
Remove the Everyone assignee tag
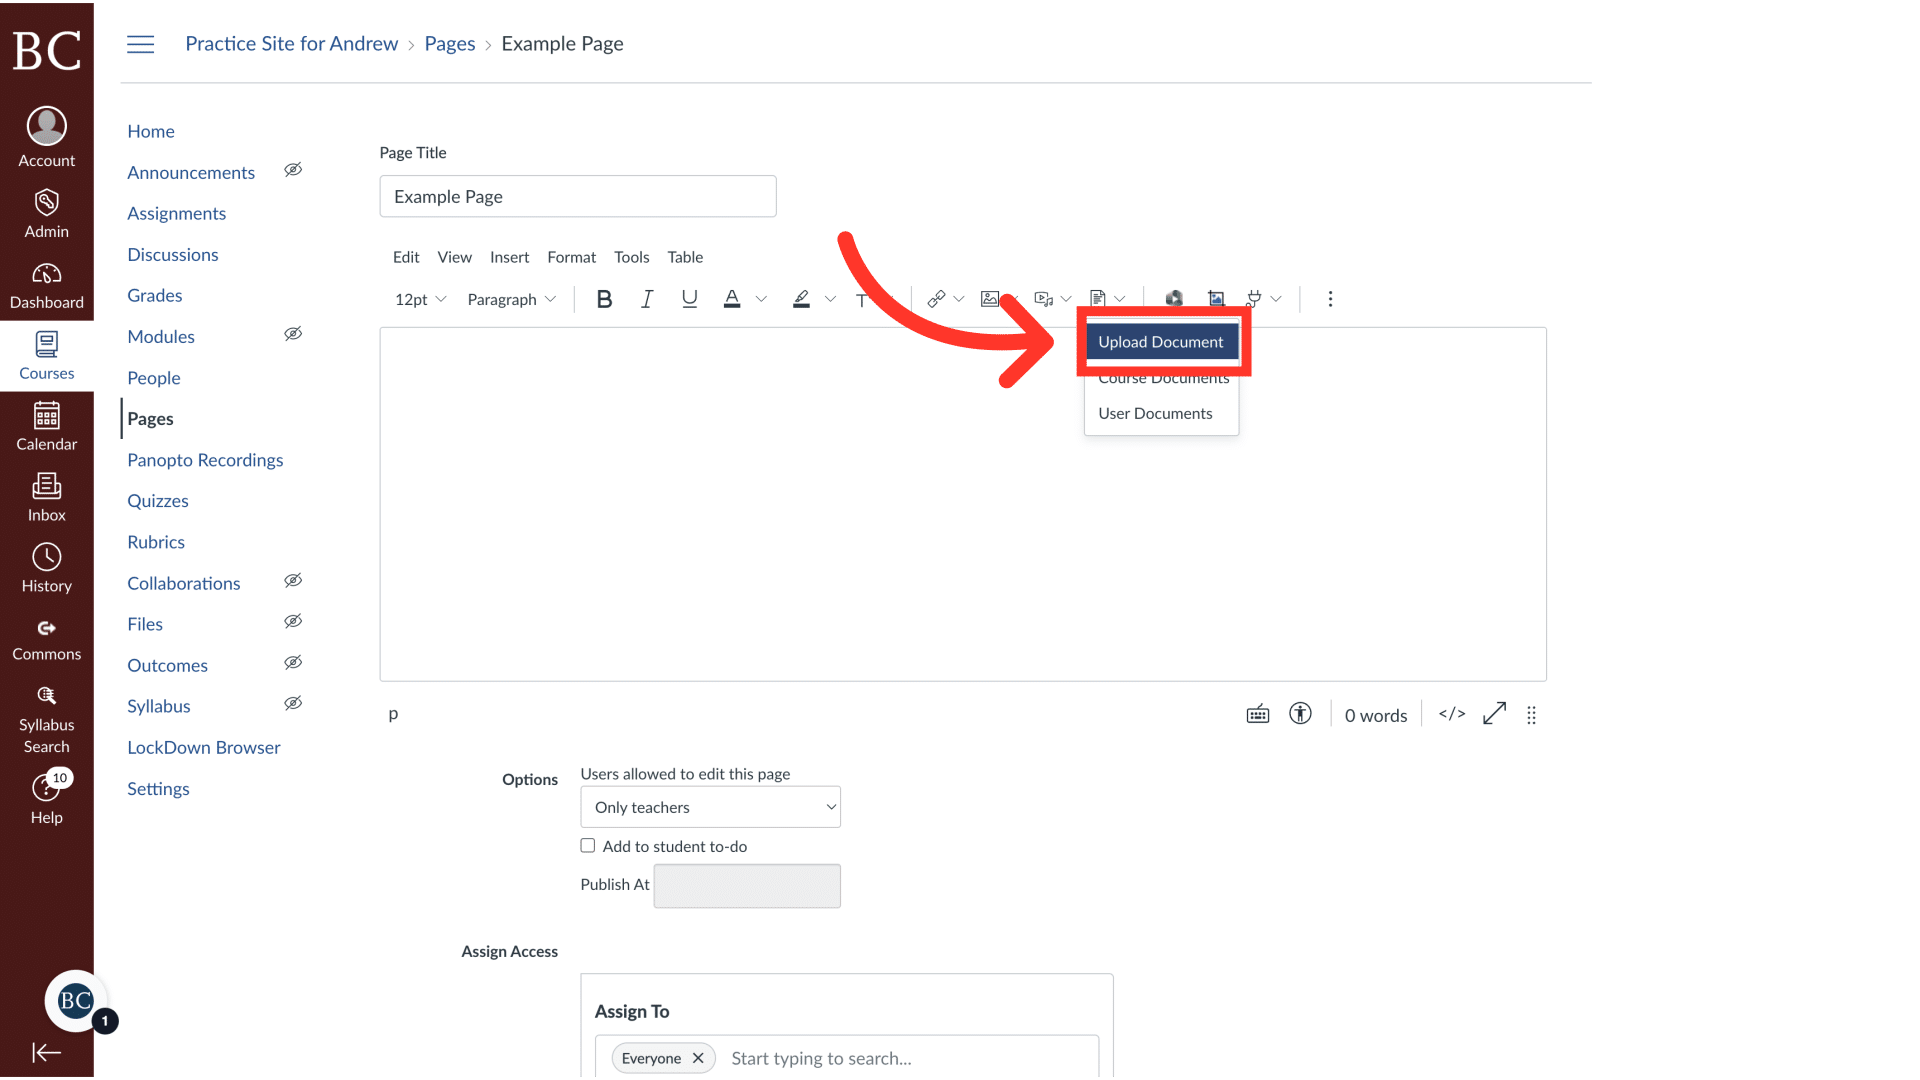pyautogui.click(x=698, y=1058)
